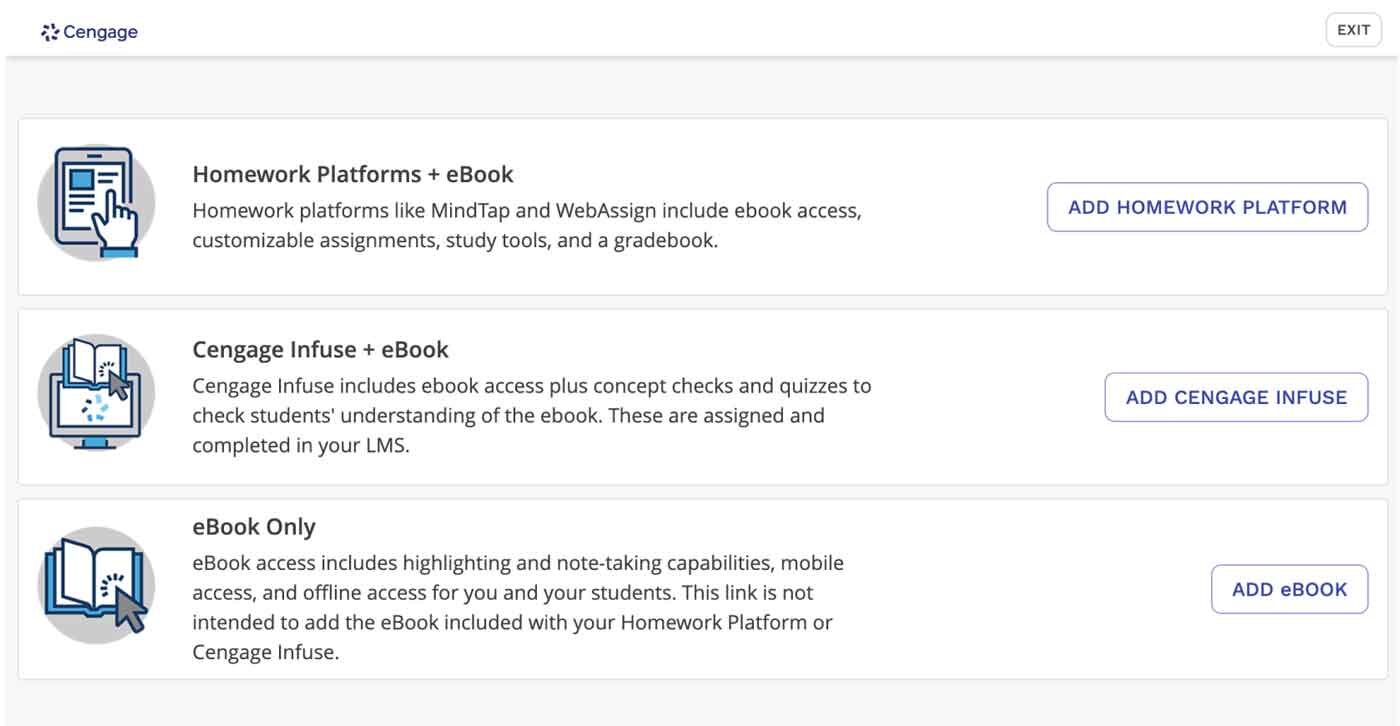Click the EXIT button in the header
Viewport: 1400px width, 726px height.
click(1353, 30)
